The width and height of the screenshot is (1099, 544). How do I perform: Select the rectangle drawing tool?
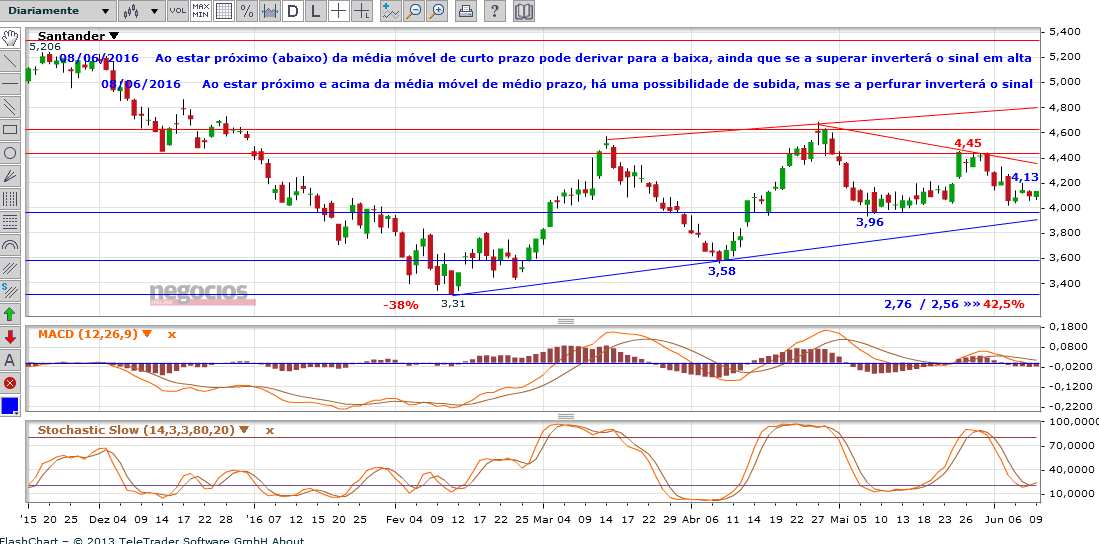11,130
